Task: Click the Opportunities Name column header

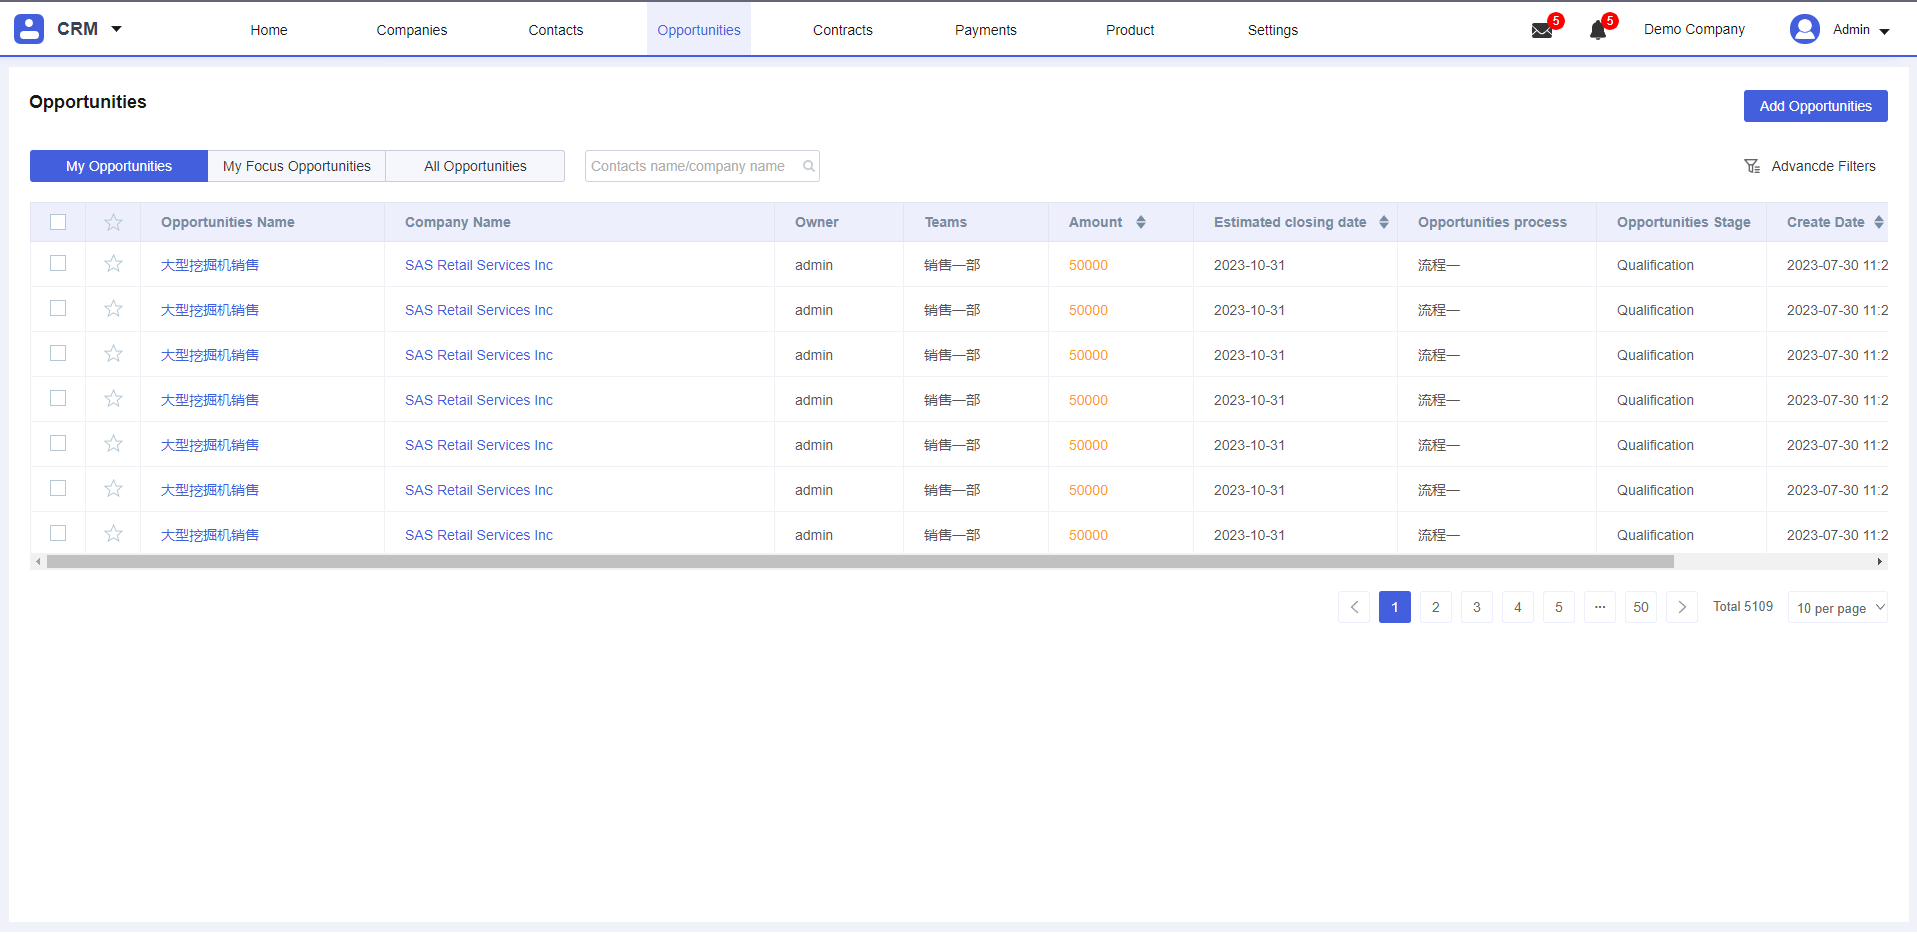Action: click(x=228, y=222)
